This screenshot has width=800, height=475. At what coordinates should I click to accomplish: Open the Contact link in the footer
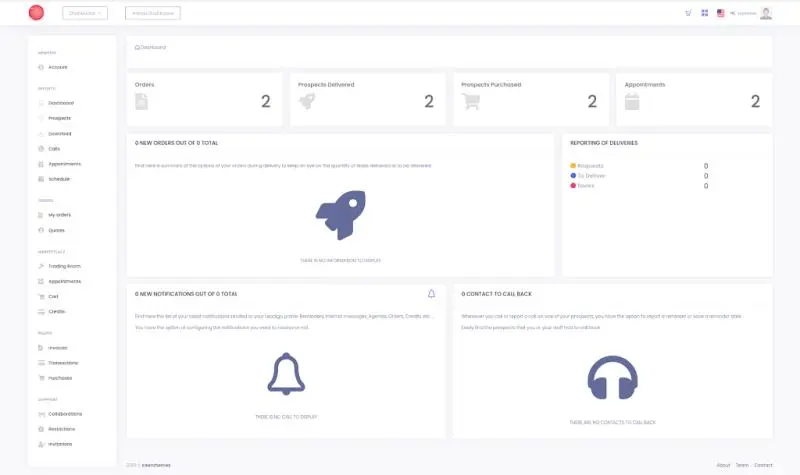pyautogui.click(x=763, y=465)
